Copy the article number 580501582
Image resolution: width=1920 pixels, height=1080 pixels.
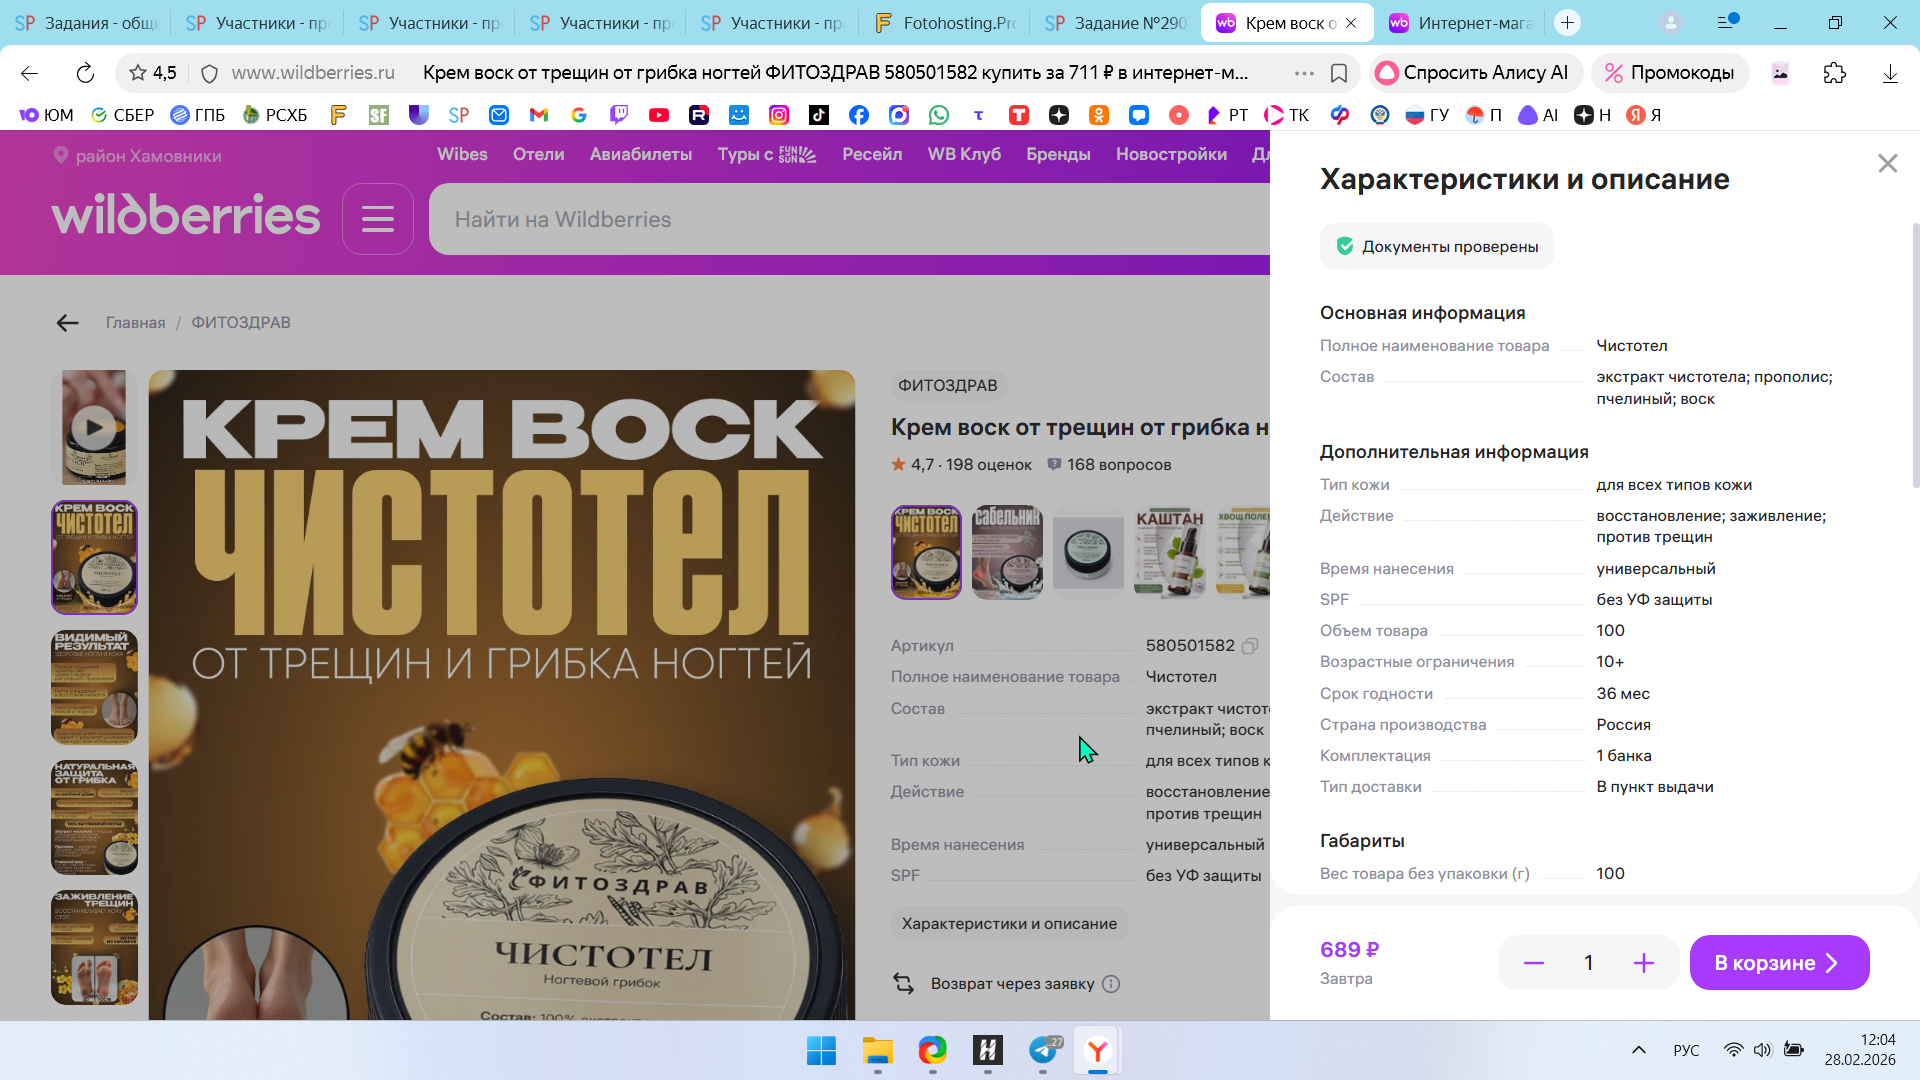1250,646
